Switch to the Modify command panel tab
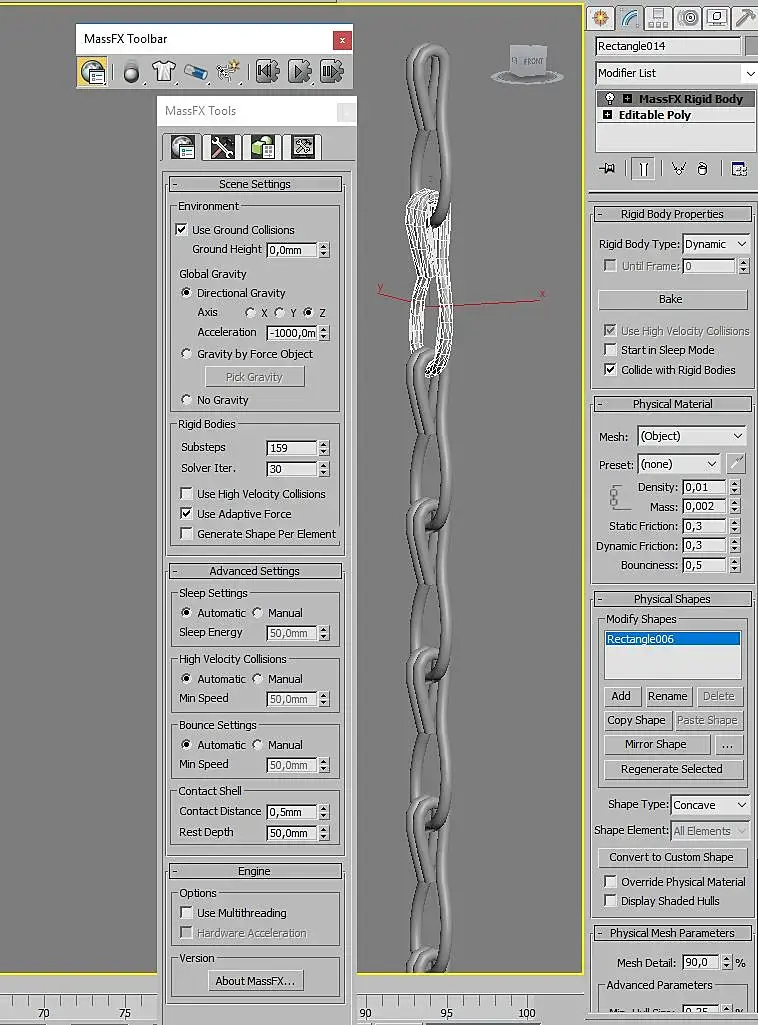758x1025 pixels. pos(629,18)
